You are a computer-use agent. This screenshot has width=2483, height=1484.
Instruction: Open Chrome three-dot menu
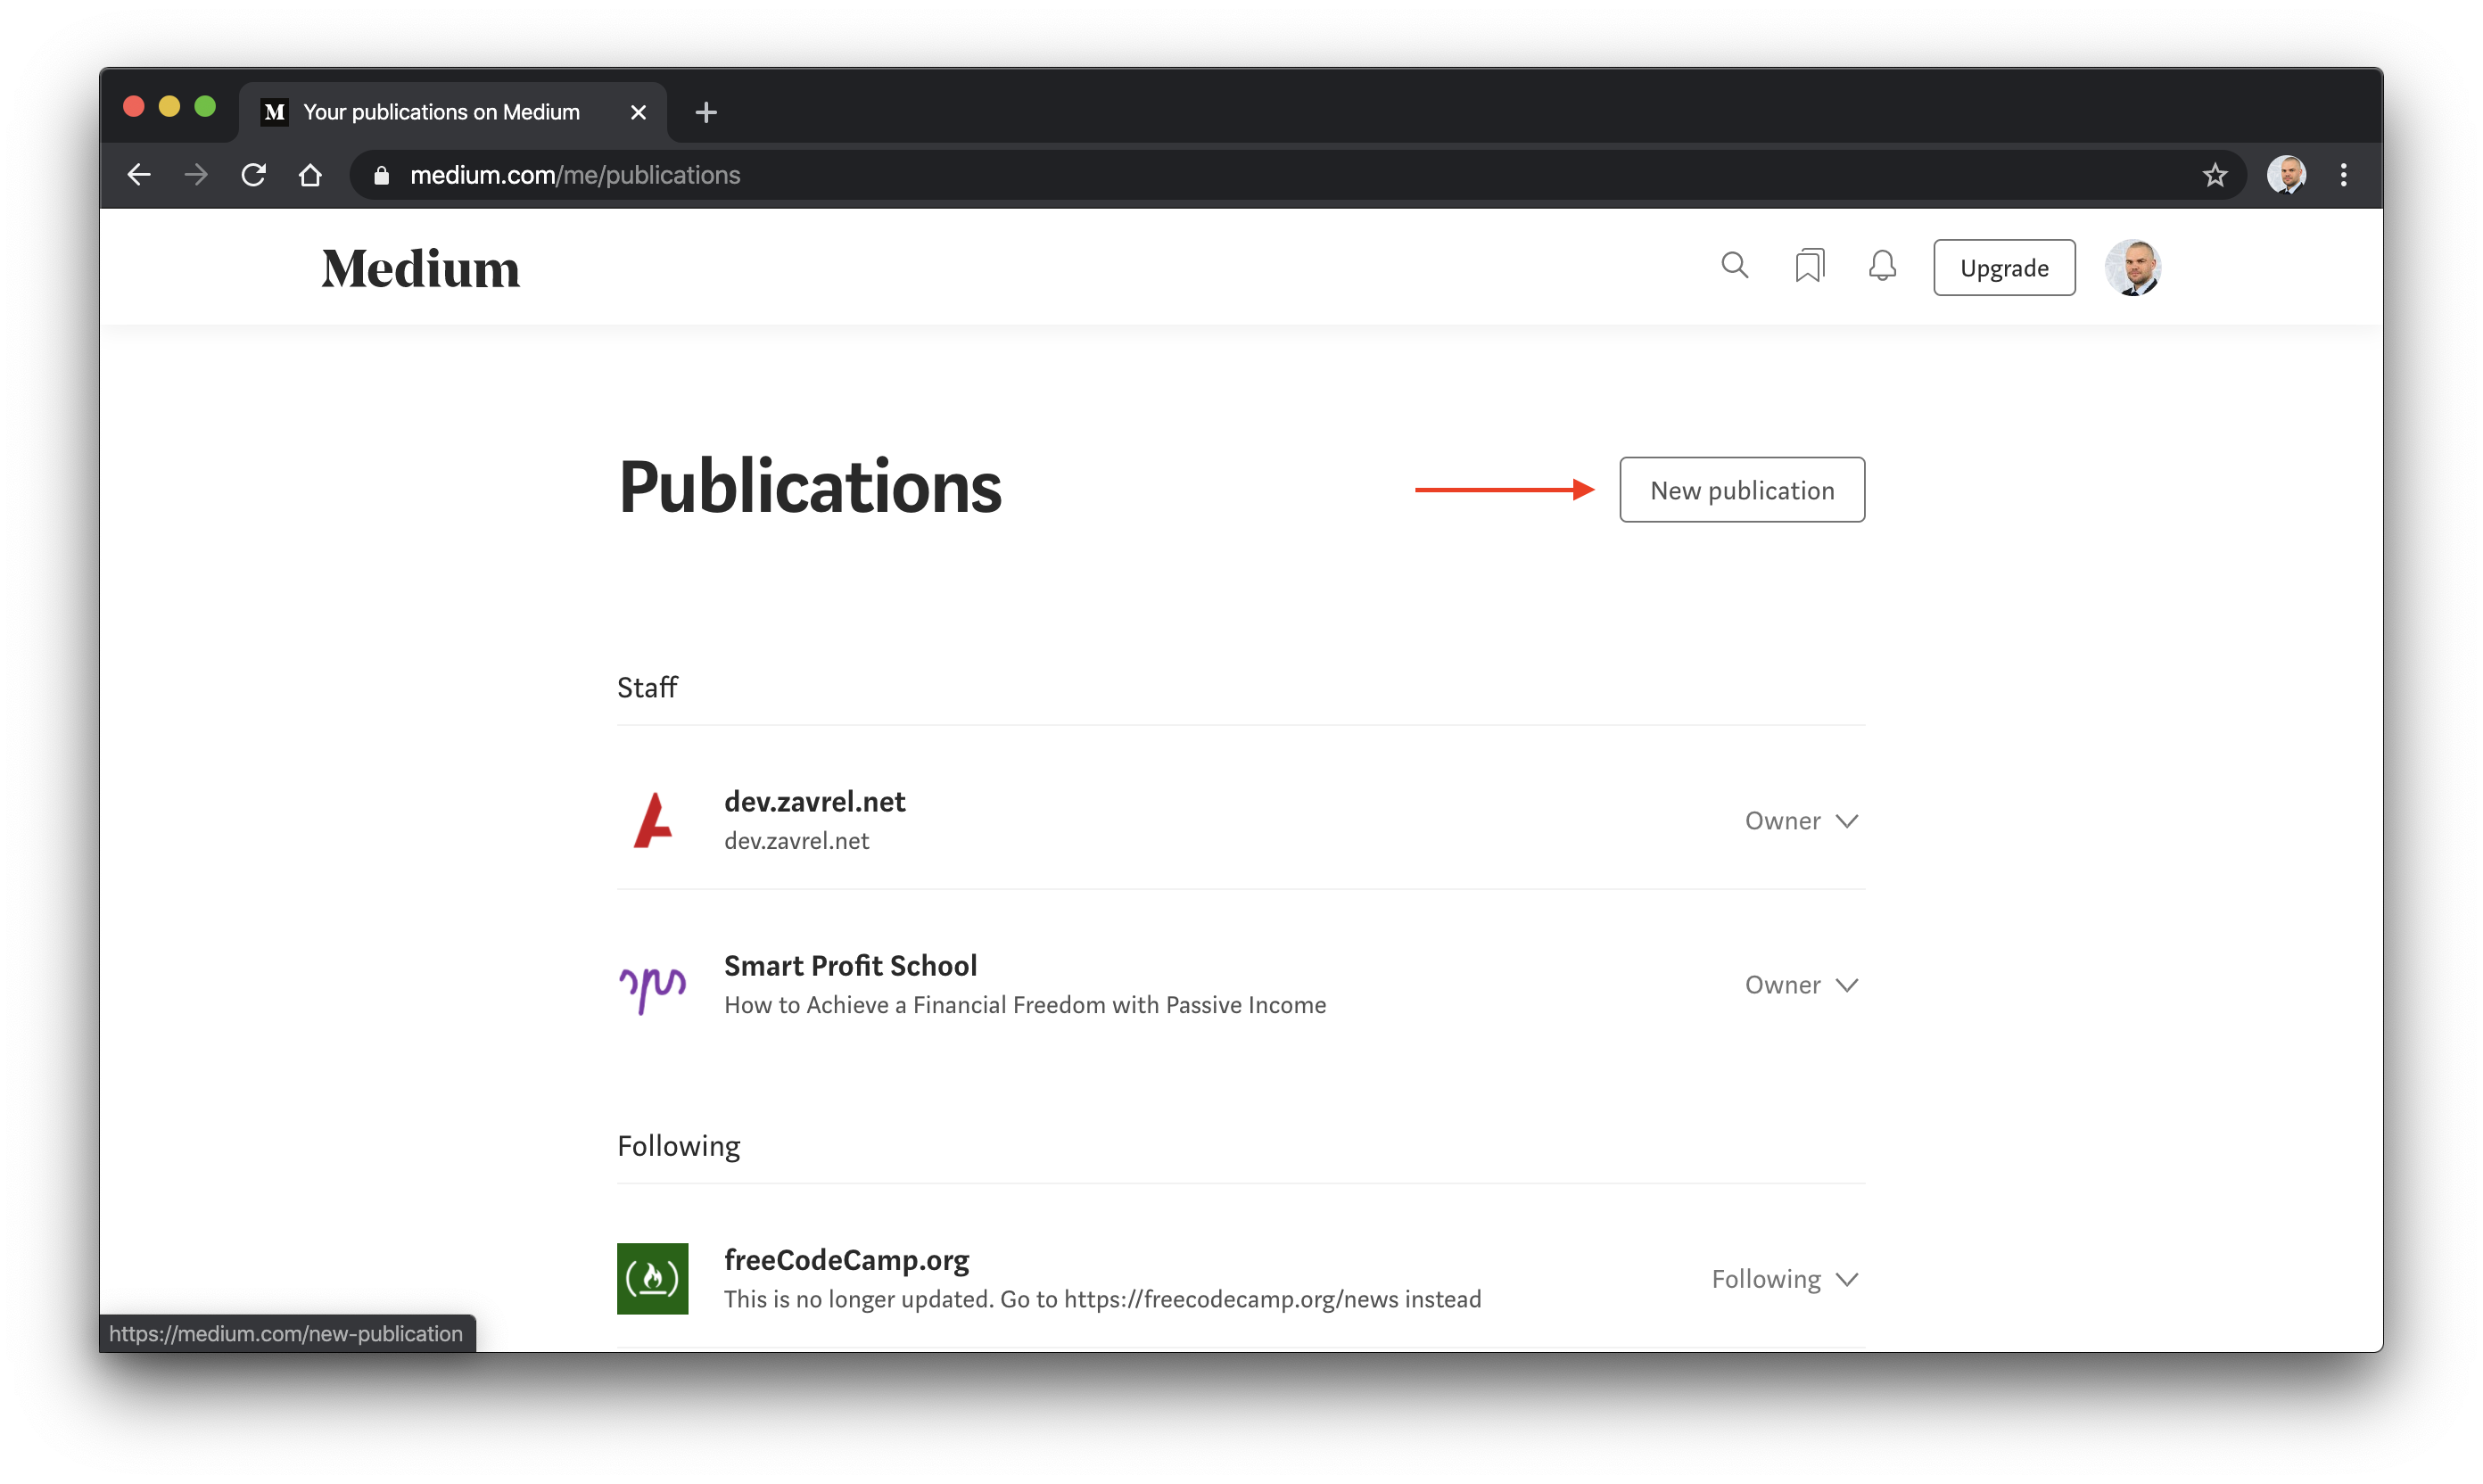click(x=2343, y=175)
